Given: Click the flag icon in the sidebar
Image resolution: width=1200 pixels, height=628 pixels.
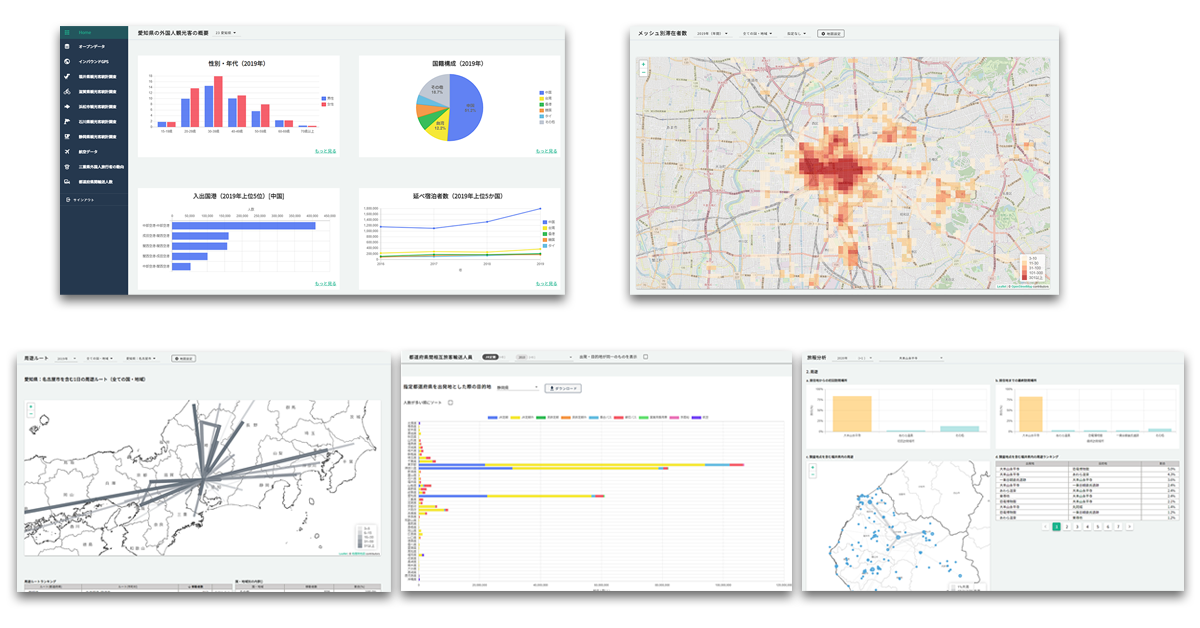Looking at the screenshot, I should pyautogui.click(x=67, y=121).
